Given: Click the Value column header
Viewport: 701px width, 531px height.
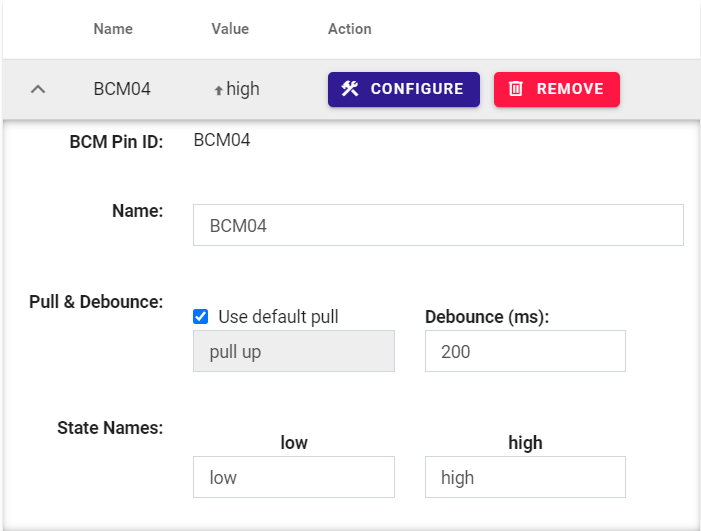Looking at the screenshot, I should click(230, 29).
